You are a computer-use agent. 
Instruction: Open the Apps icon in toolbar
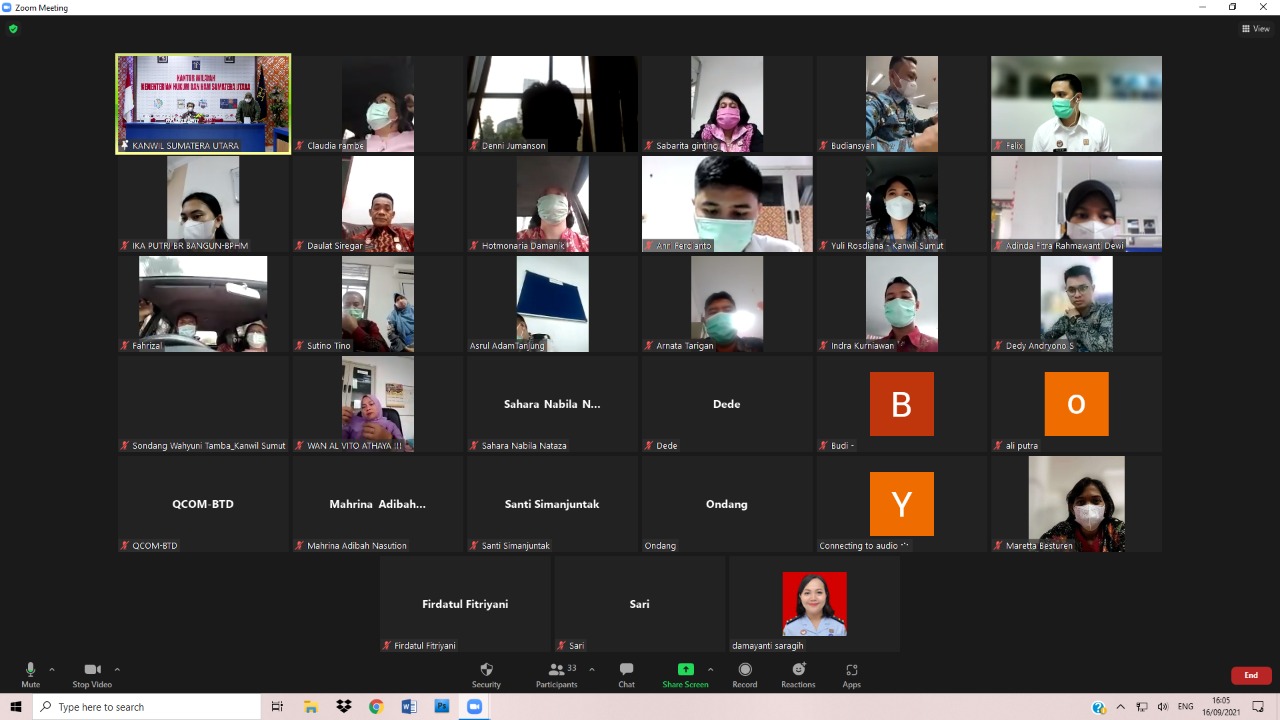click(851, 675)
